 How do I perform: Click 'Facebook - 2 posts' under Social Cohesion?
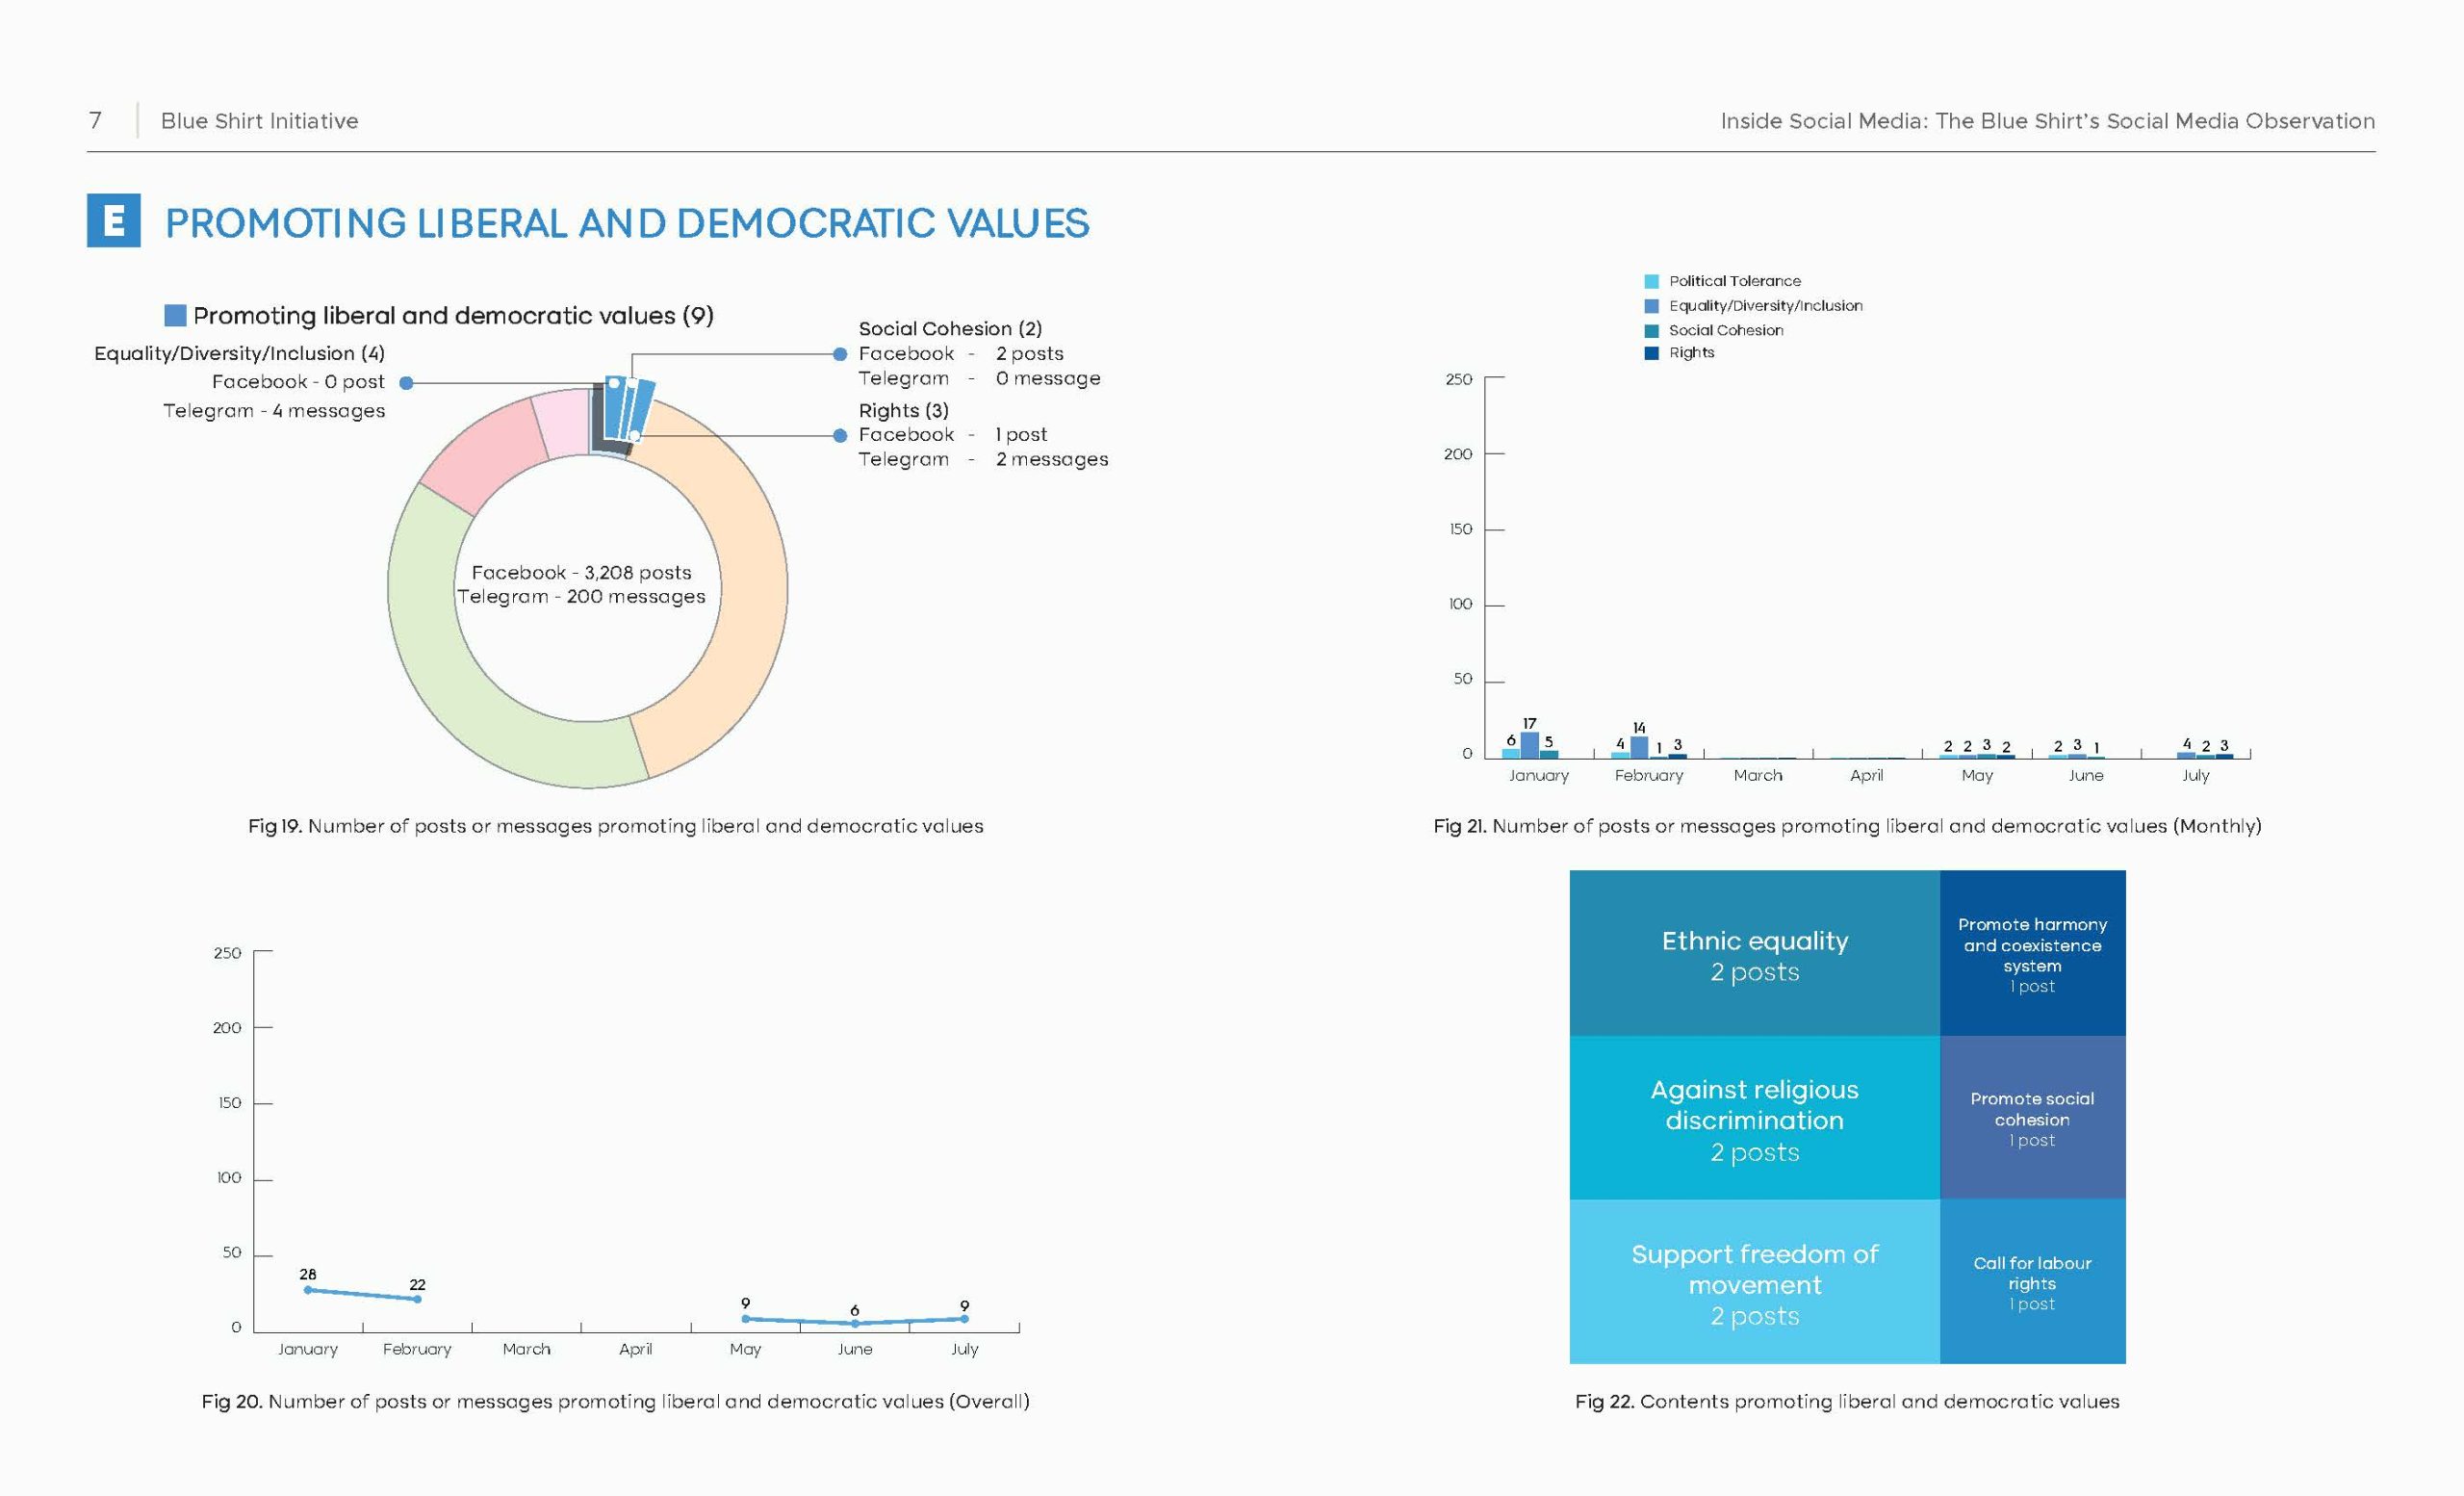tap(961, 353)
